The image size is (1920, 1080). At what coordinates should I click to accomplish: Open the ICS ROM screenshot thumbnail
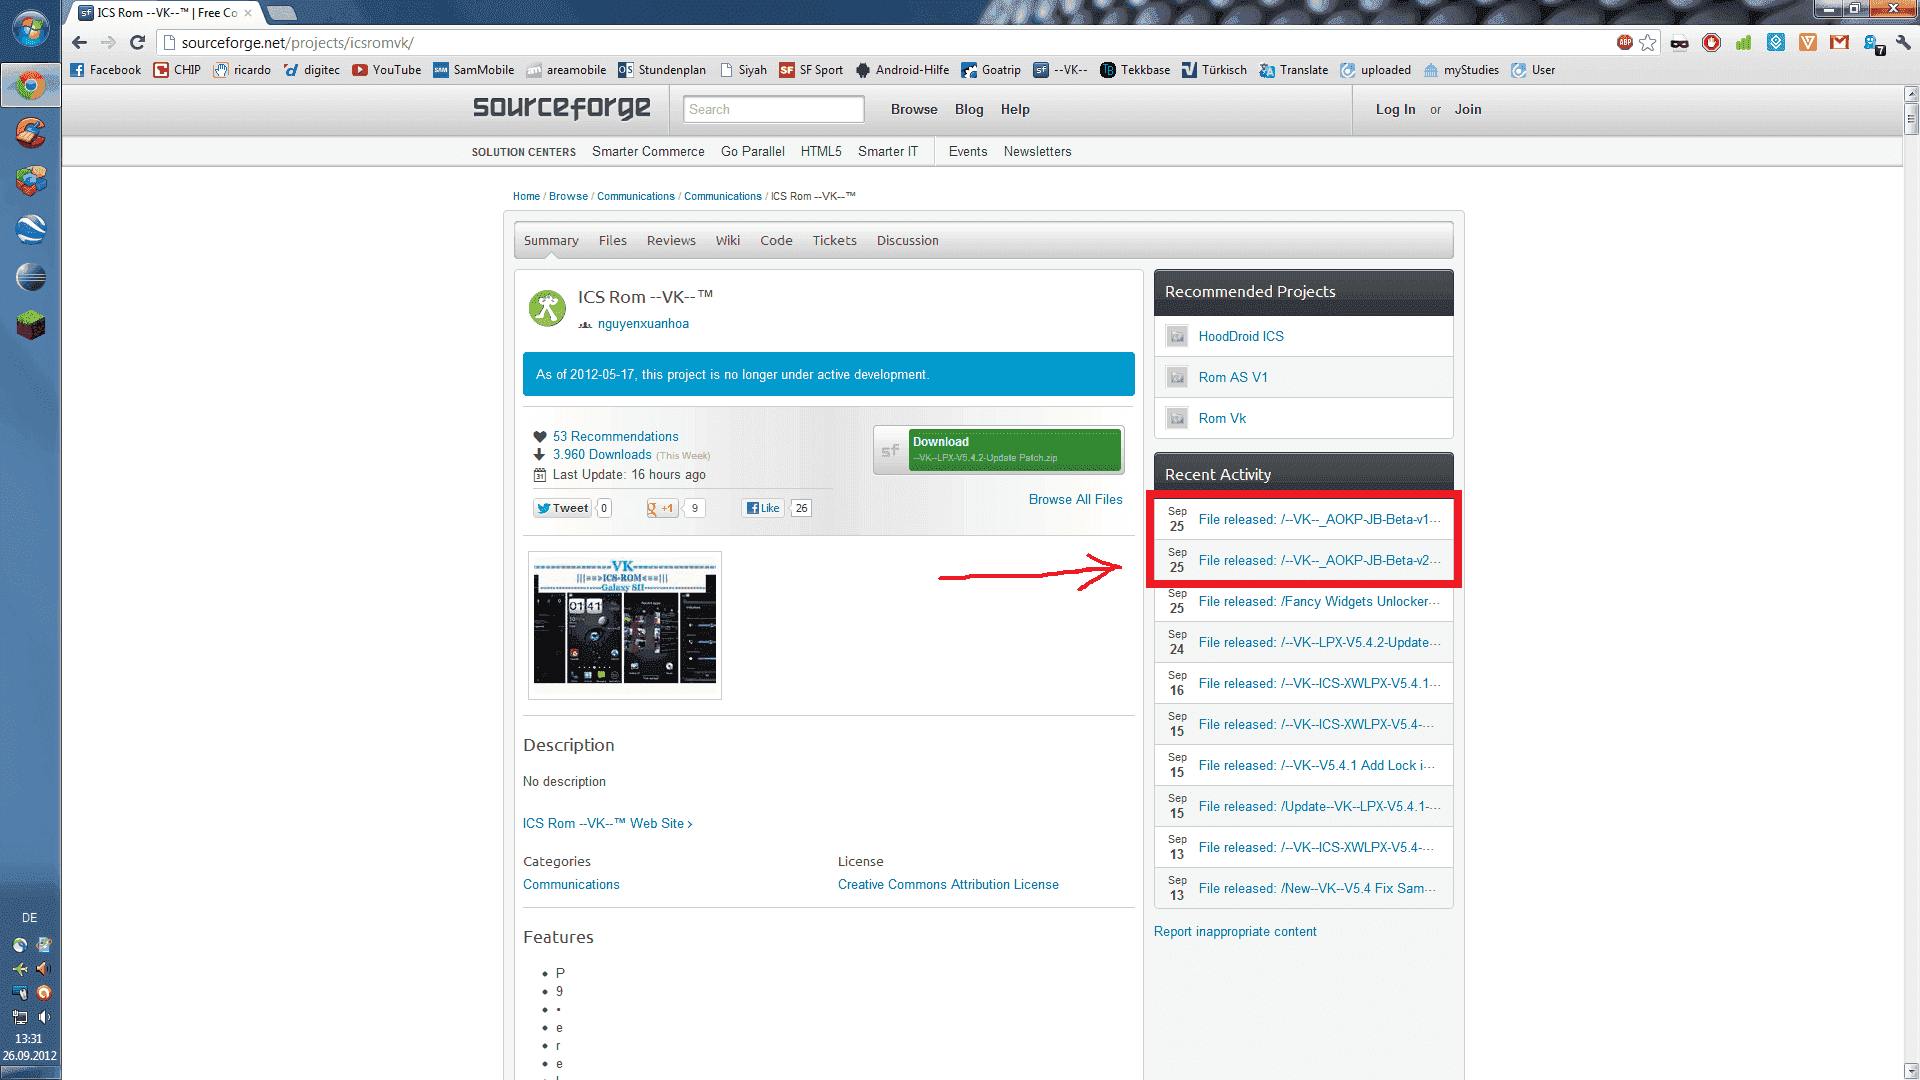click(625, 625)
